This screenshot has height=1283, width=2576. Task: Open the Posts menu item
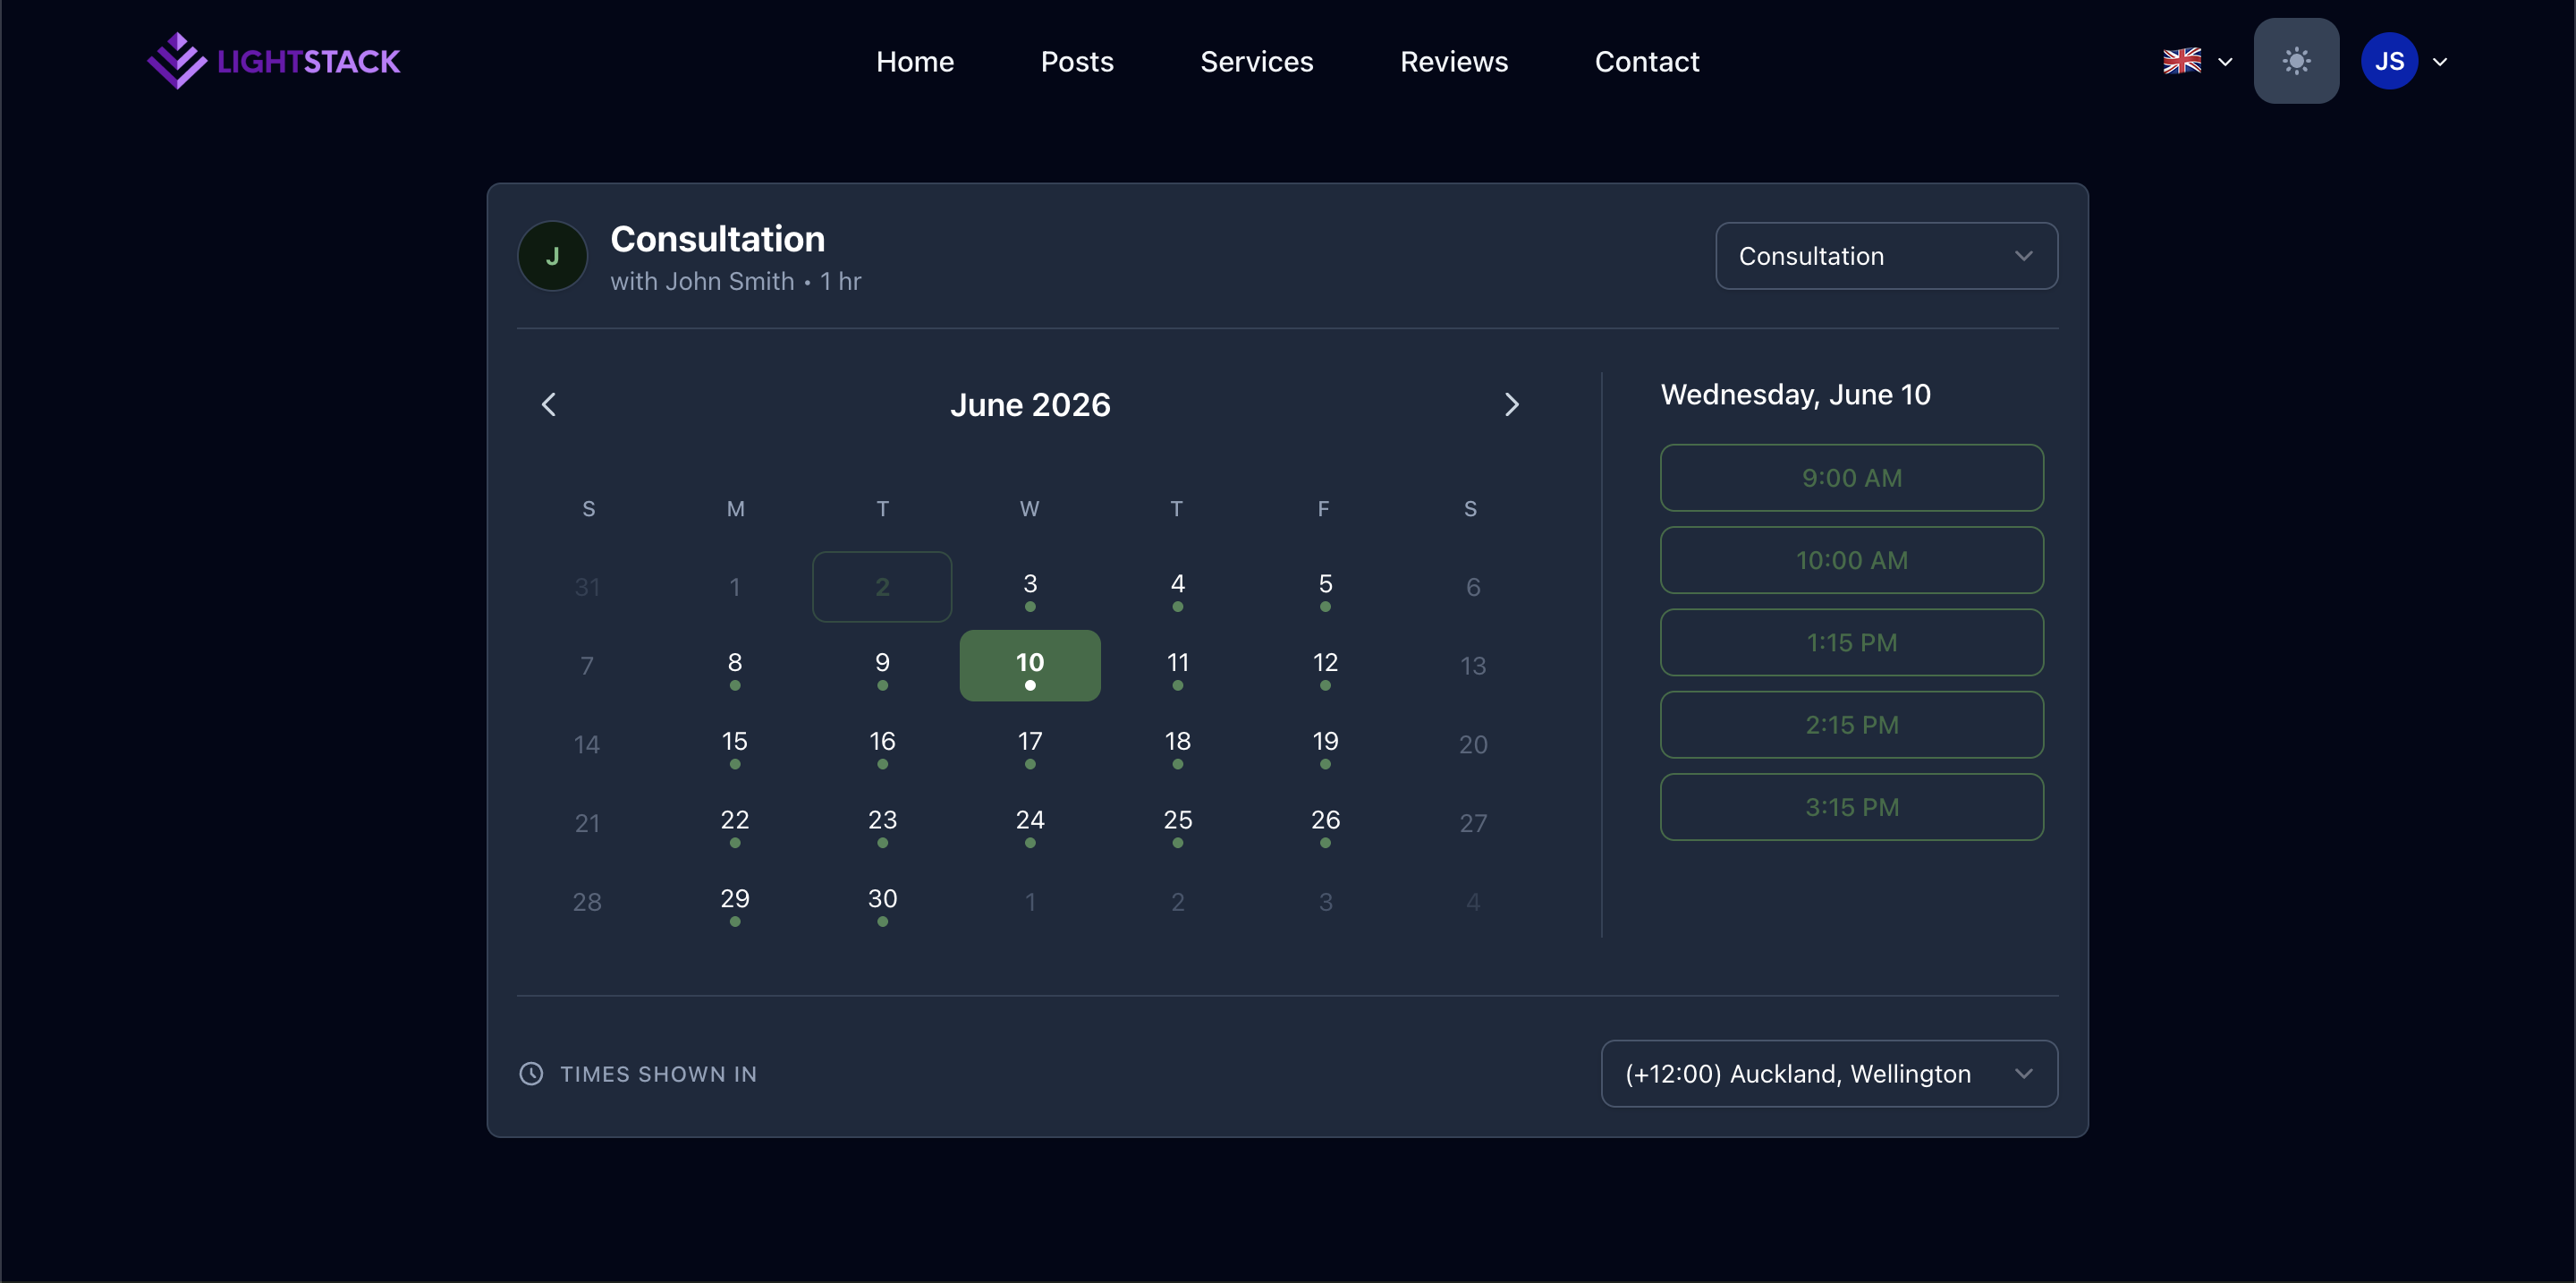tap(1077, 61)
